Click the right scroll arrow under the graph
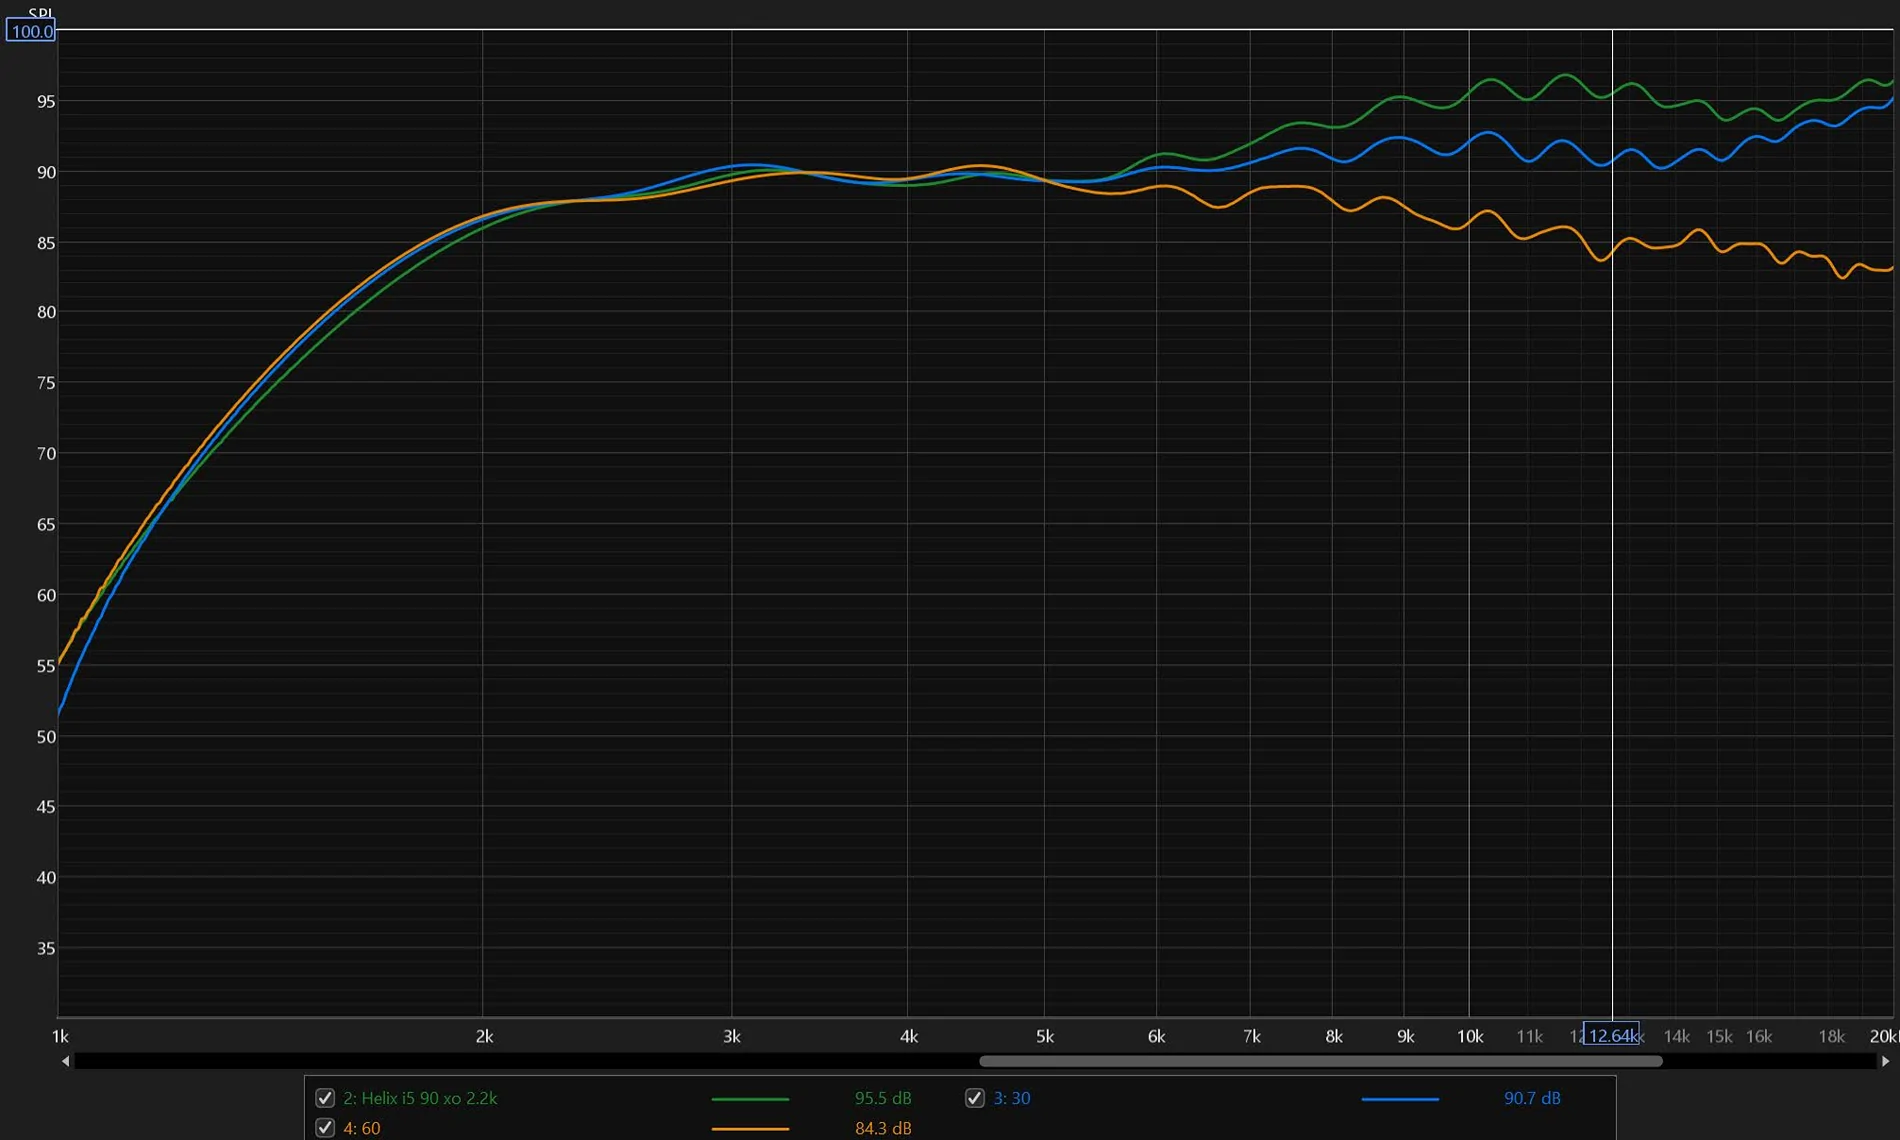Viewport: 1900px width, 1140px height. point(1885,1061)
